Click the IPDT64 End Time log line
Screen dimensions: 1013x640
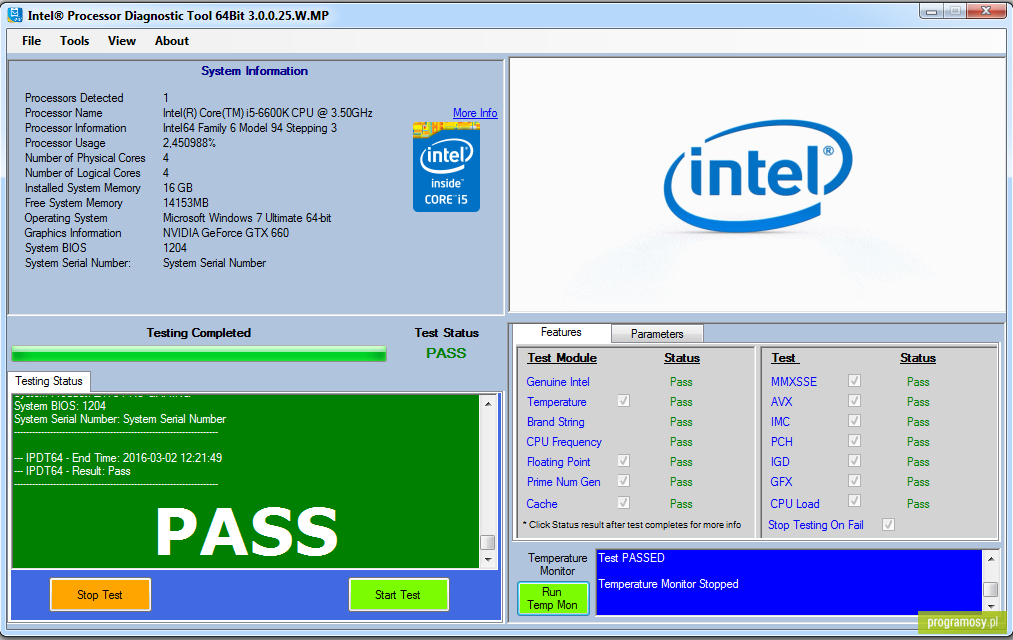coord(118,458)
